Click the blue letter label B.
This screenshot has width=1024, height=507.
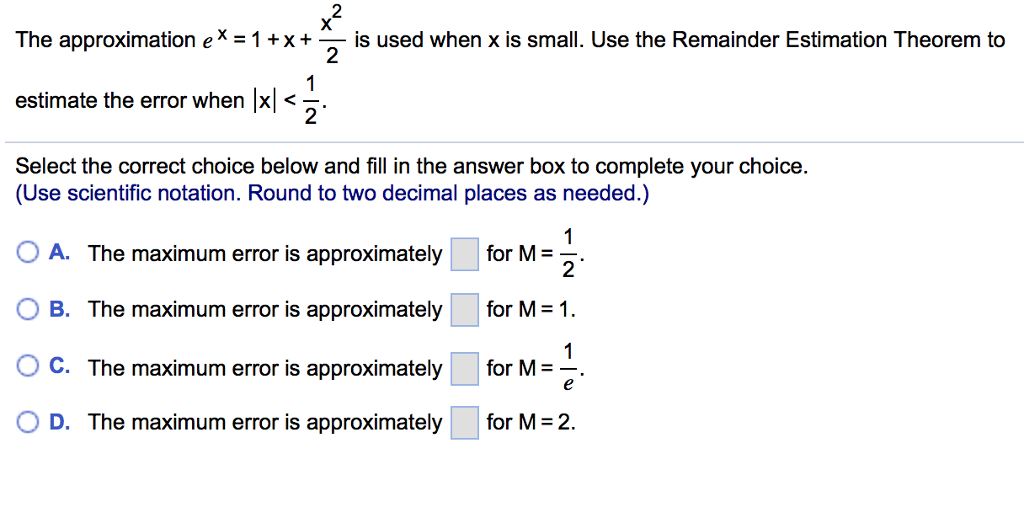60,309
